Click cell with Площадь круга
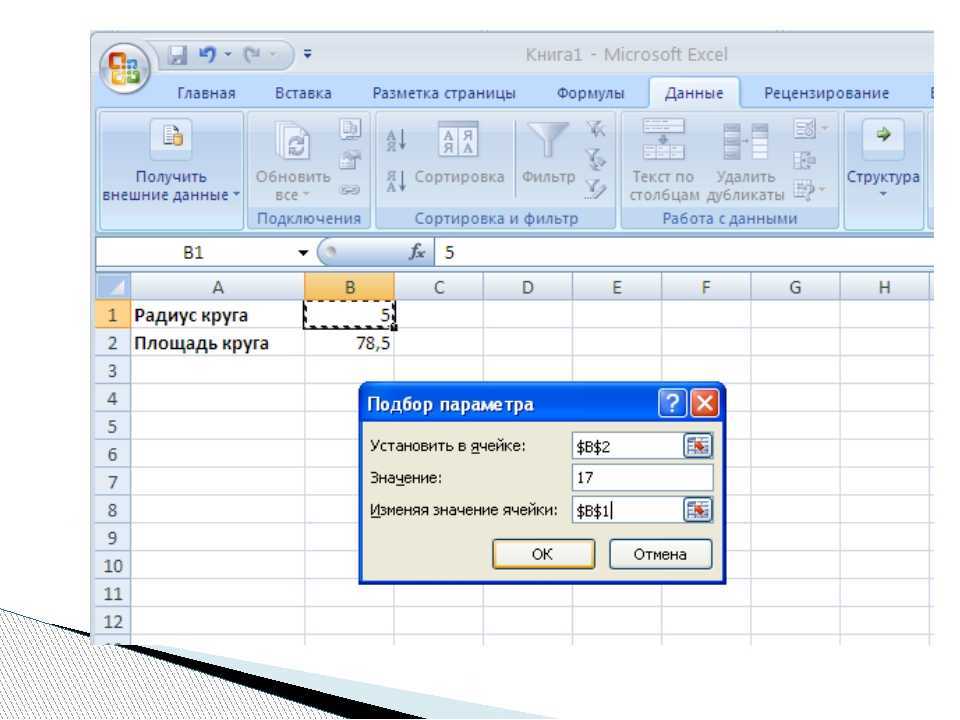The image size is (960, 720). 217,343
